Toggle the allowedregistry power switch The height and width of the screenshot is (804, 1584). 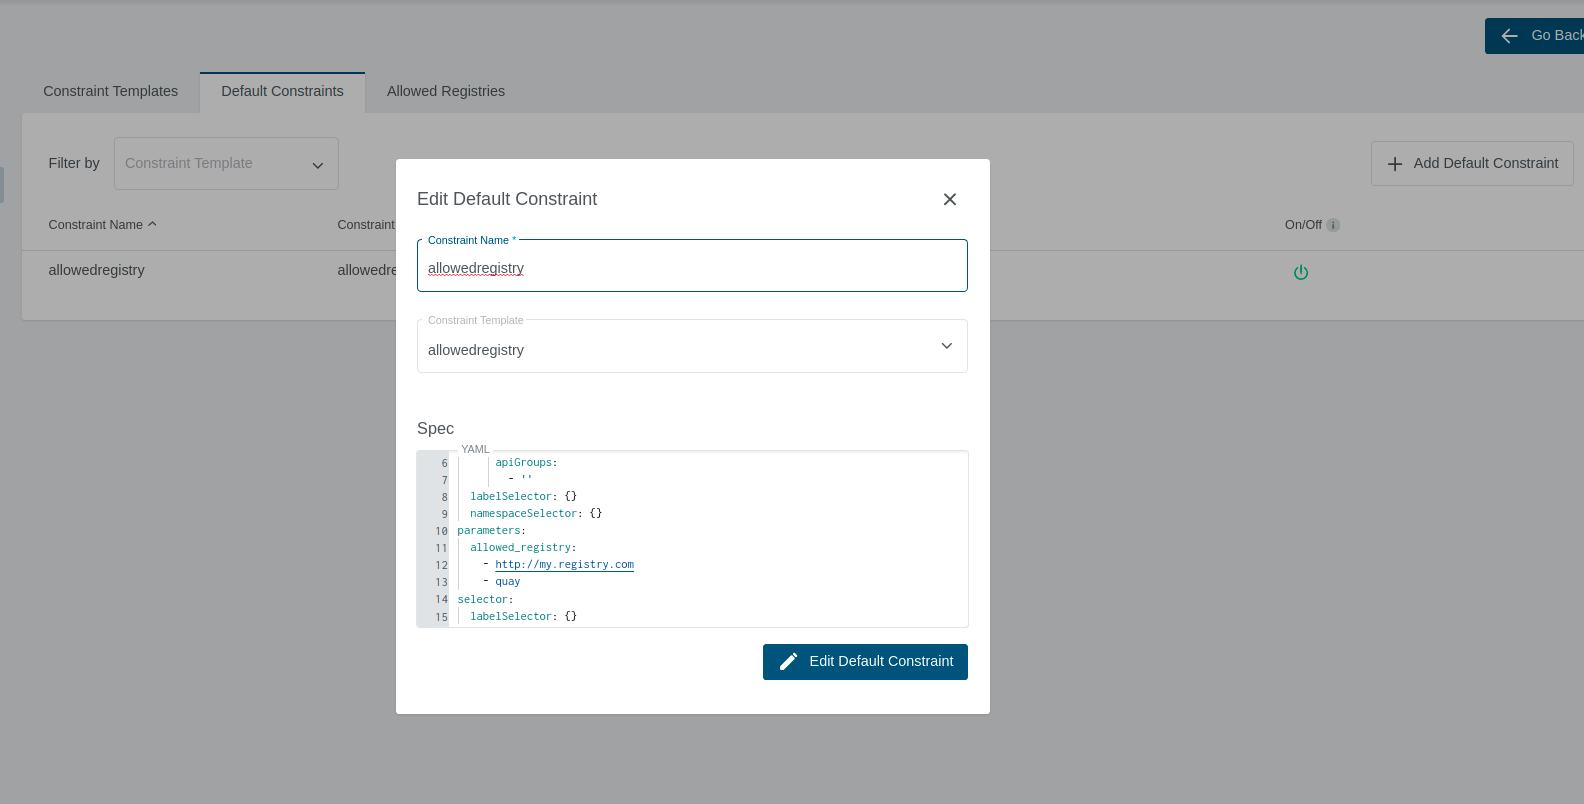pos(1300,272)
